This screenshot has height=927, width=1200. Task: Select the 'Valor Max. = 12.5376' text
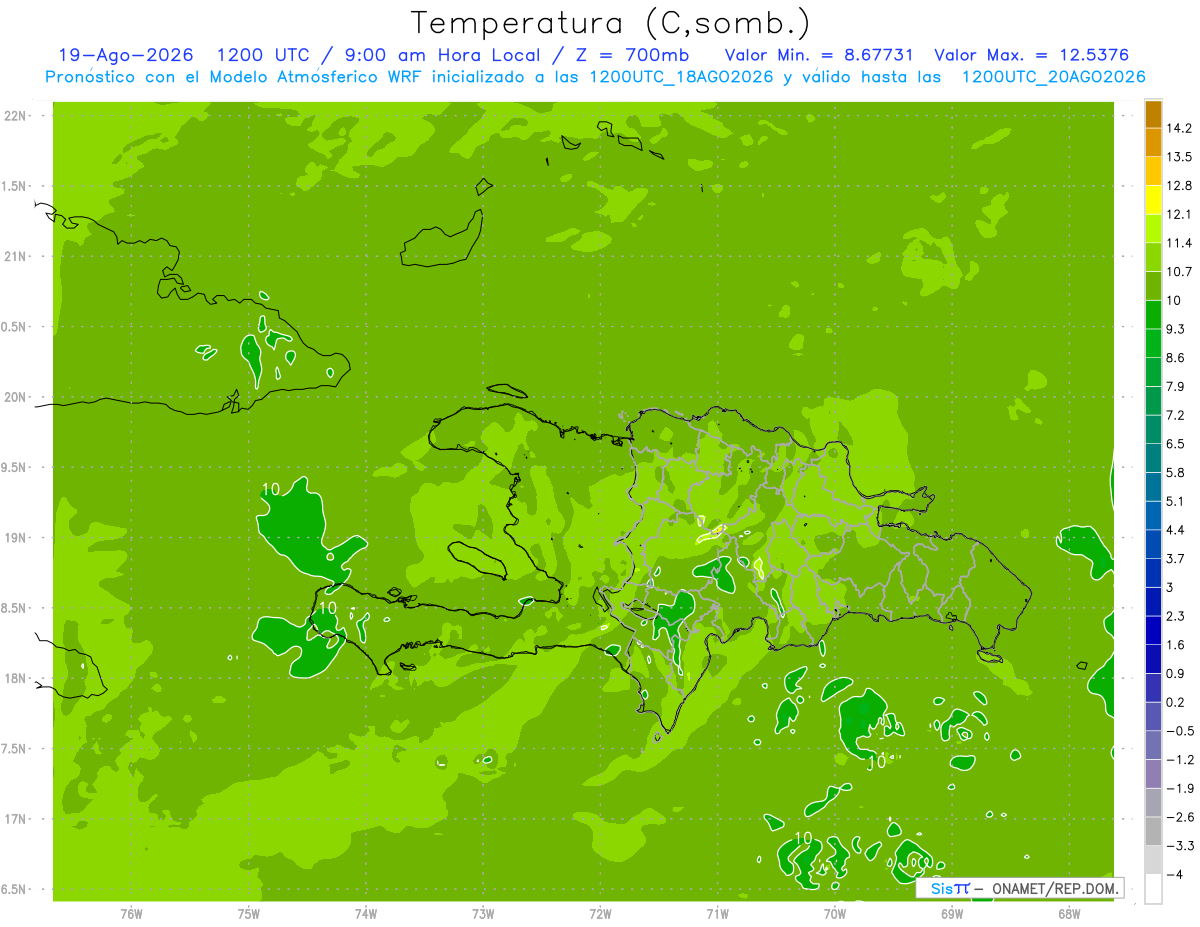pos(1031,55)
